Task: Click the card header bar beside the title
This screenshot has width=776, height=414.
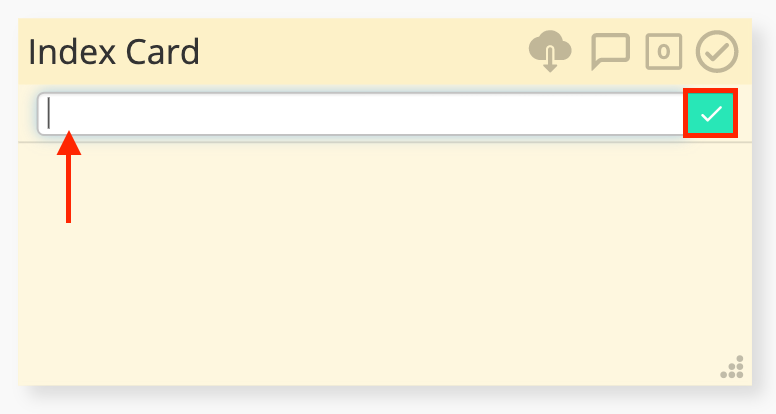Action: pos(361,51)
